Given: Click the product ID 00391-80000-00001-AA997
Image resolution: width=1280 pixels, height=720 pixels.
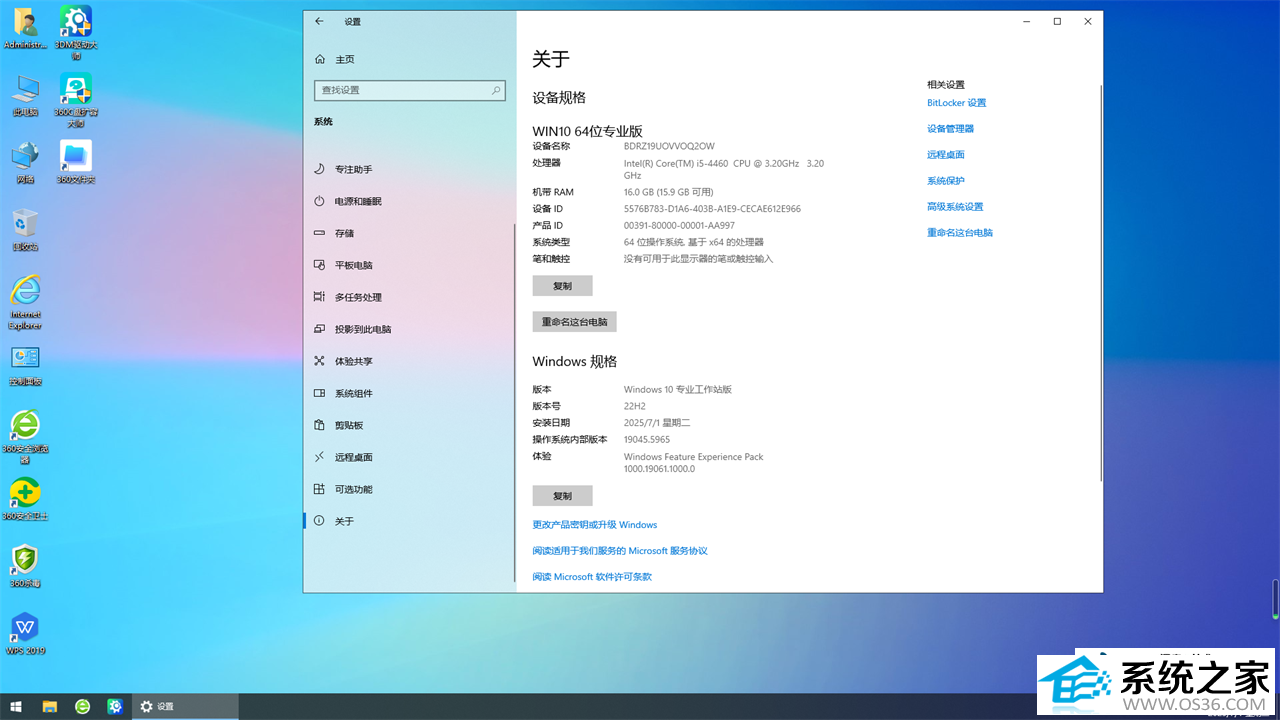Looking at the screenshot, I should coord(679,226).
